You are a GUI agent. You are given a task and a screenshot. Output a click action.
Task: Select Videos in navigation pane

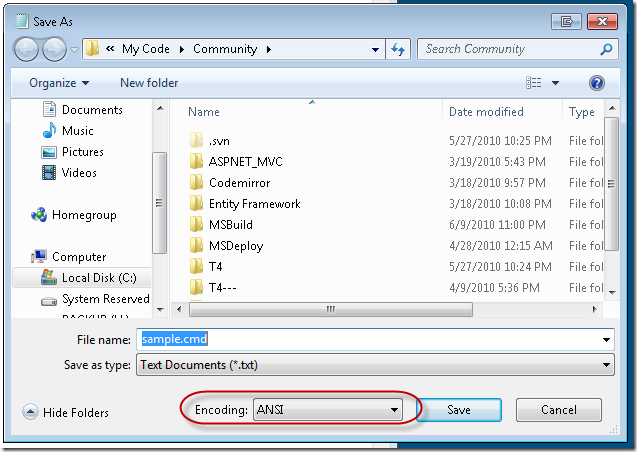coord(79,173)
